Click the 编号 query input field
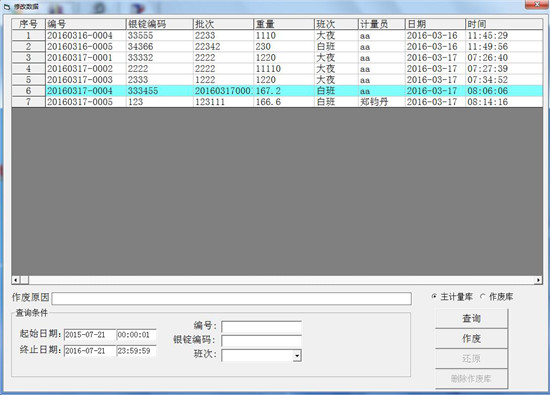The height and width of the screenshot is (395, 550). coord(261,326)
